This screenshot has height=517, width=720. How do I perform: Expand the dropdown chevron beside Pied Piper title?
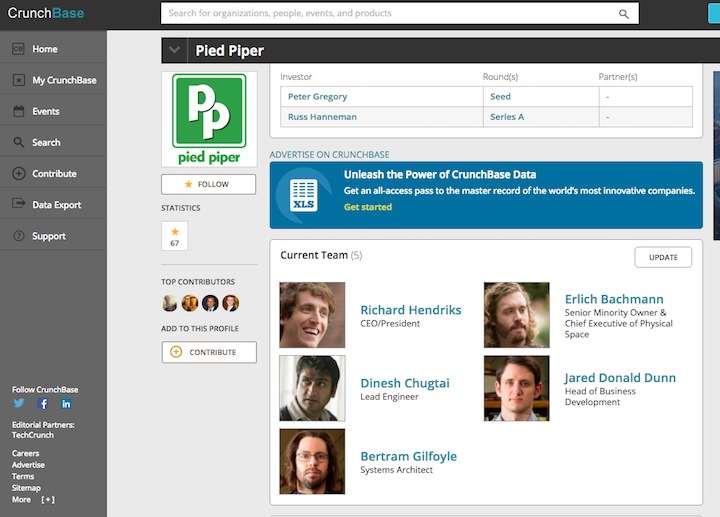[x=174, y=50]
